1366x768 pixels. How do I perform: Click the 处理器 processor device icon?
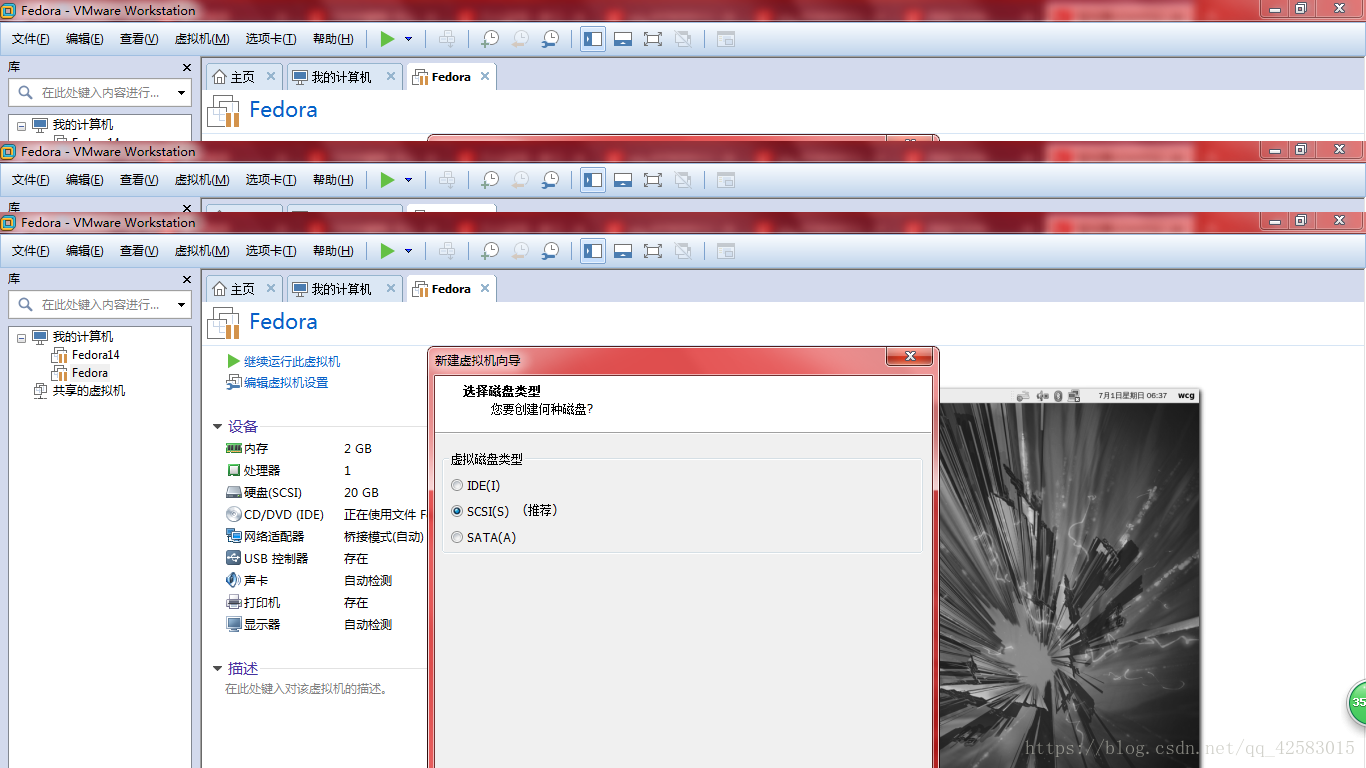coord(234,471)
